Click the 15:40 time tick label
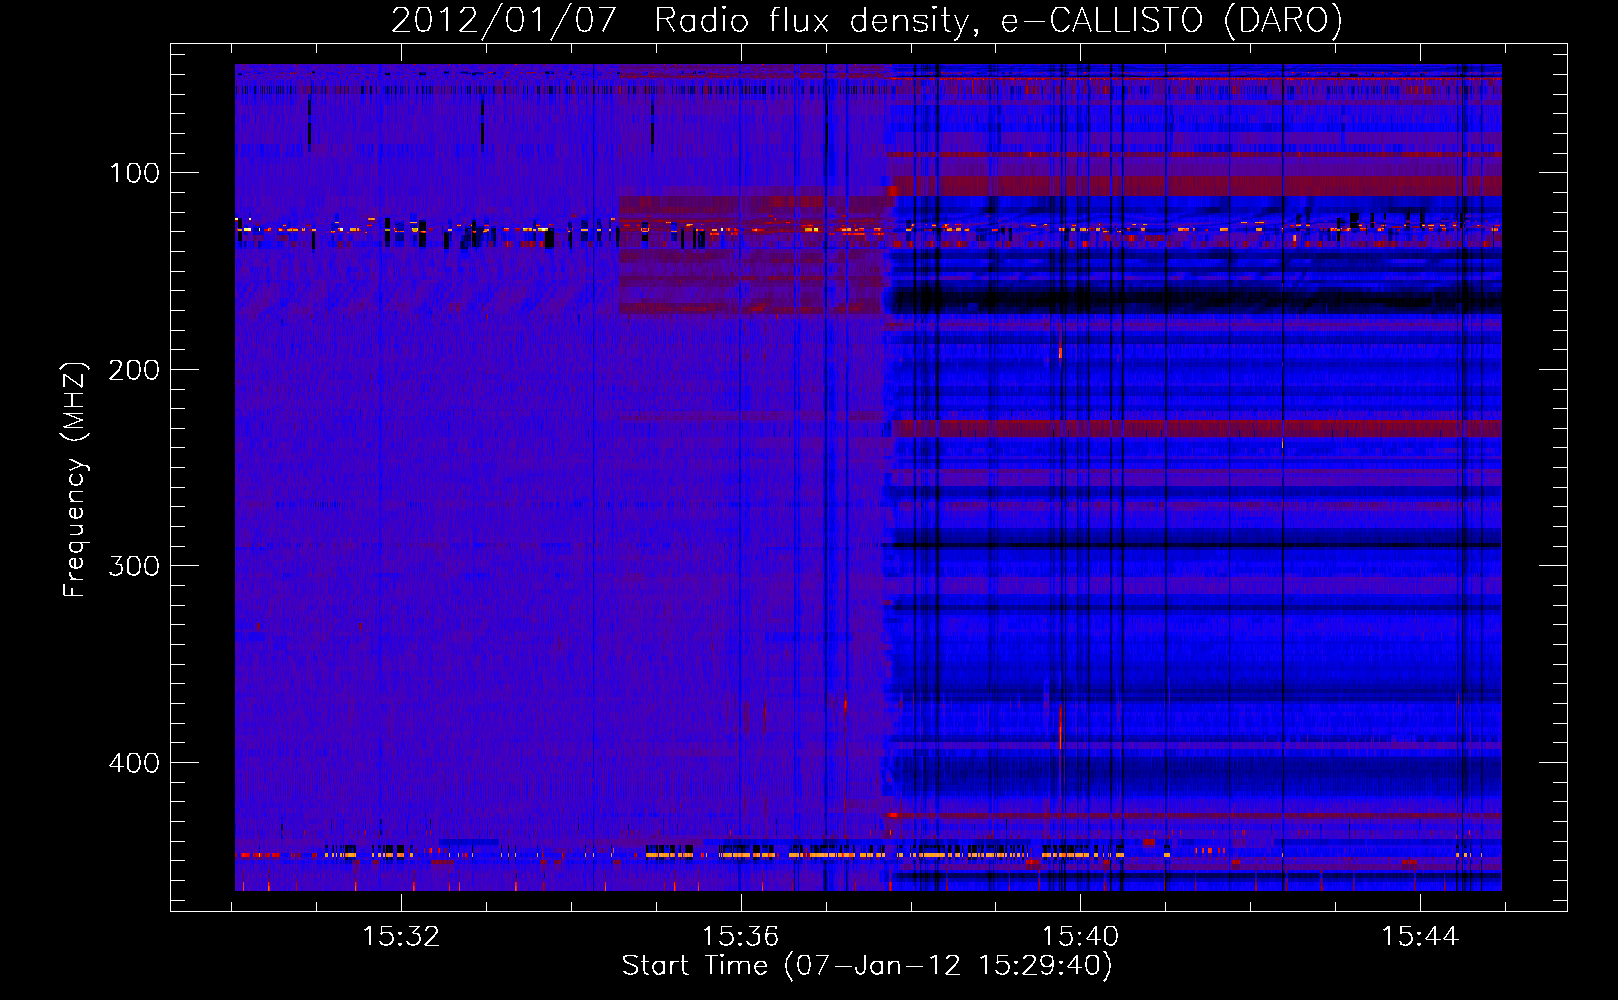Image resolution: width=1618 pixels, height=1000 pixels. click(1080, 936)
